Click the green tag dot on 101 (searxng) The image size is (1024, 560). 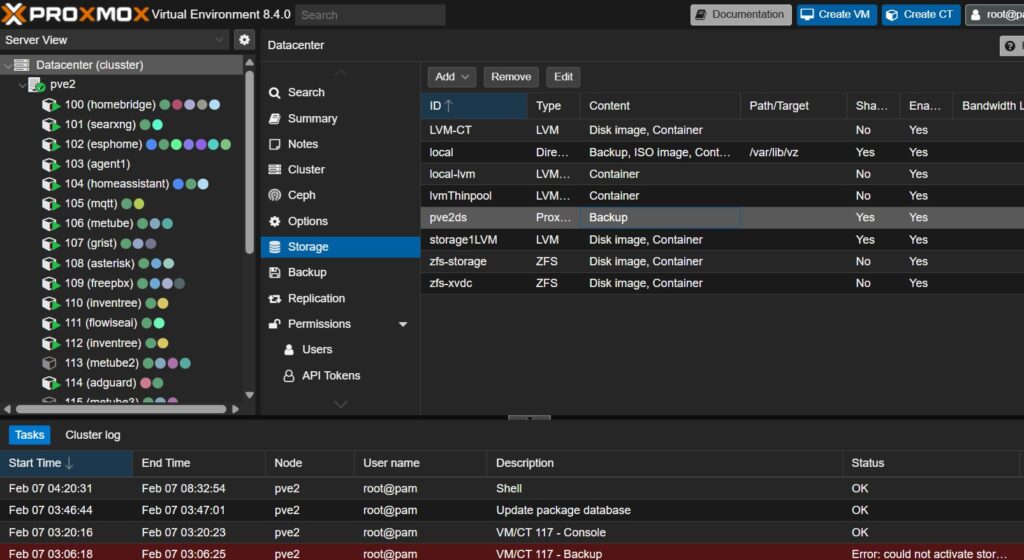145,125
